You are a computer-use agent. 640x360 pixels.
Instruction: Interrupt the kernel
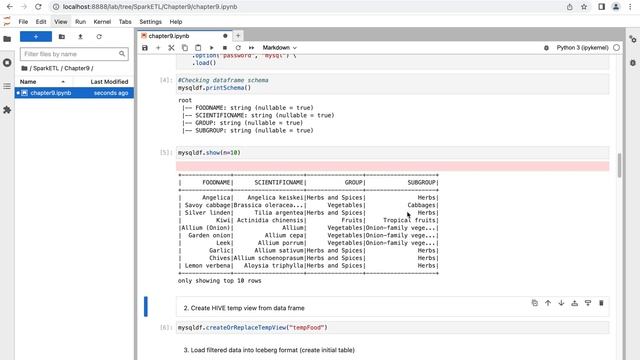point(224,48)
